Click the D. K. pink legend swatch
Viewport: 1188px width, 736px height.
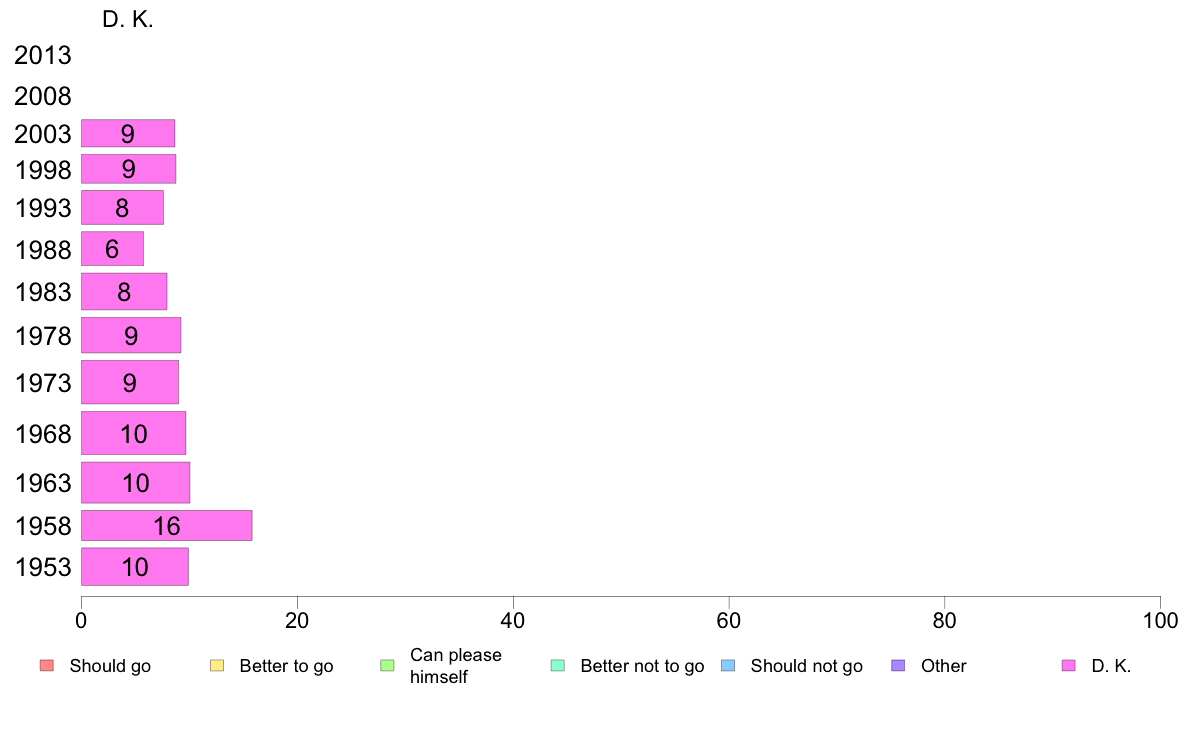coord(1068,666)
